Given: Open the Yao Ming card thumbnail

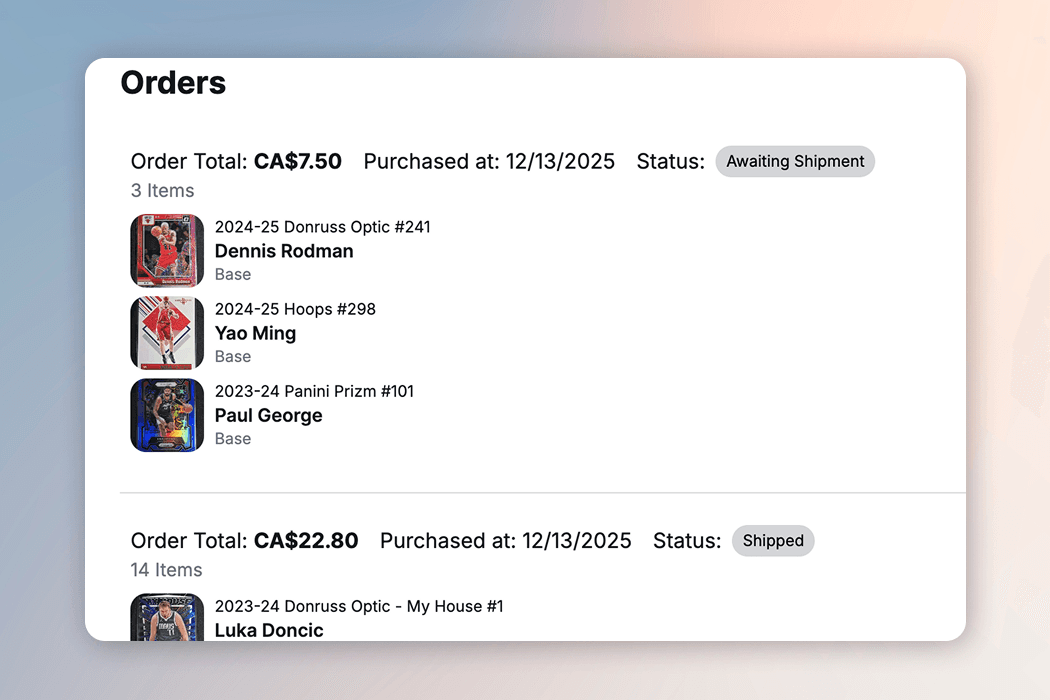Looking at the screenshot, I should coord(167,333).
